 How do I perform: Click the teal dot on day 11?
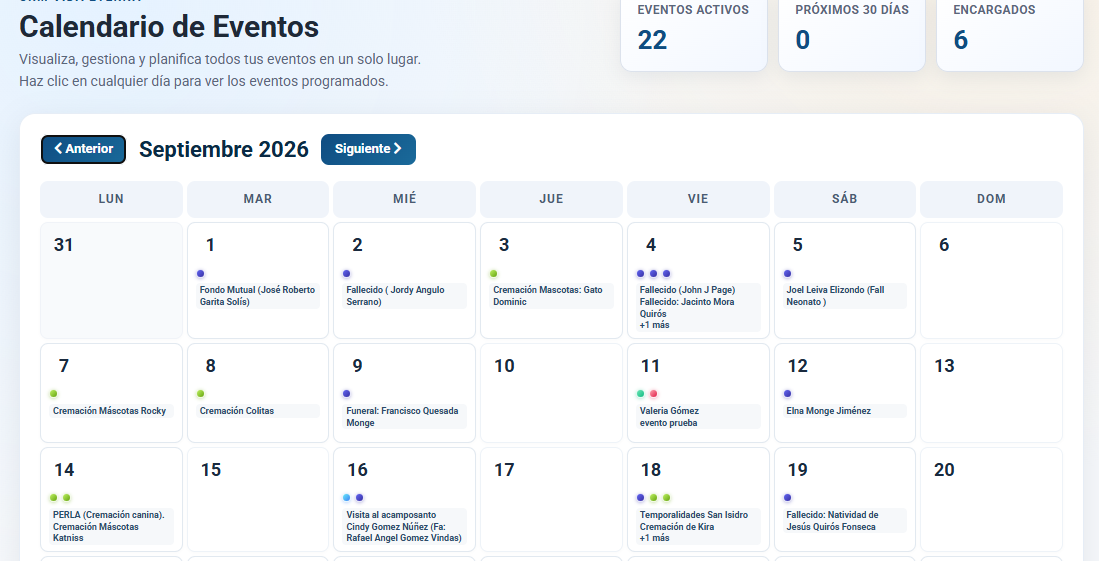(x=641, y=393)
